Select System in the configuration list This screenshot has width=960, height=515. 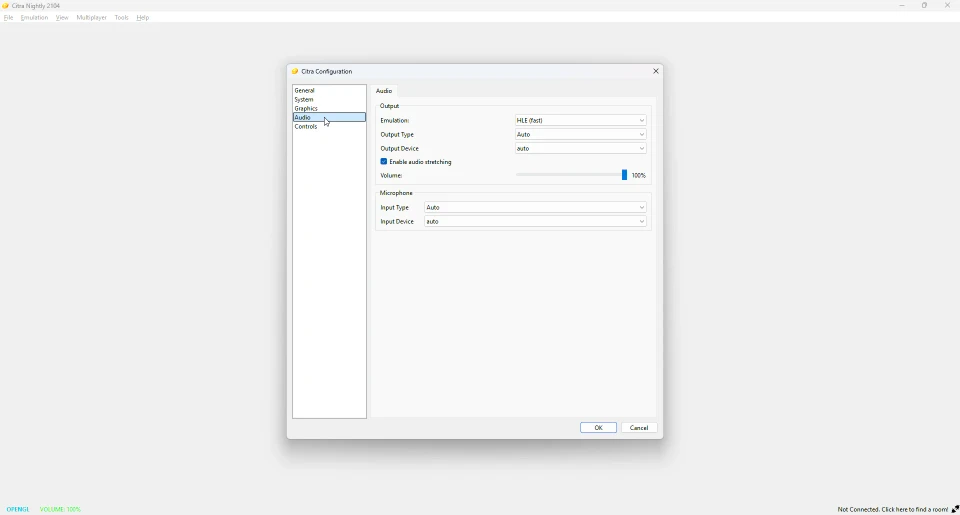329,99
